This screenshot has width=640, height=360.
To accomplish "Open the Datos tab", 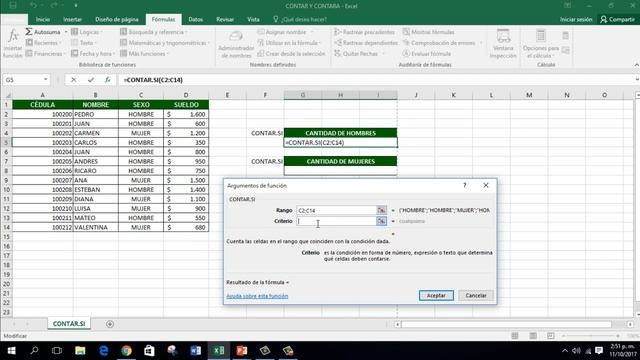I will coord(196,19).
